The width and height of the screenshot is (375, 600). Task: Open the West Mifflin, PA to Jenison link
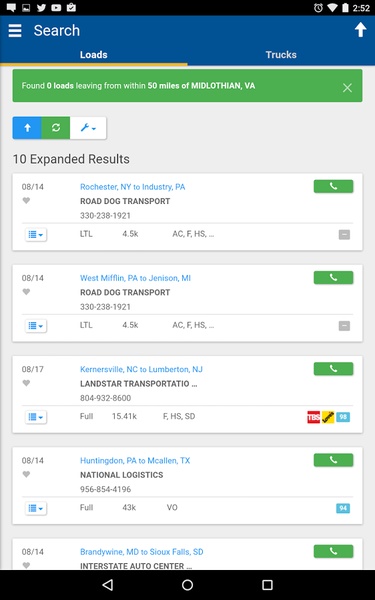[x=135, y=278]
